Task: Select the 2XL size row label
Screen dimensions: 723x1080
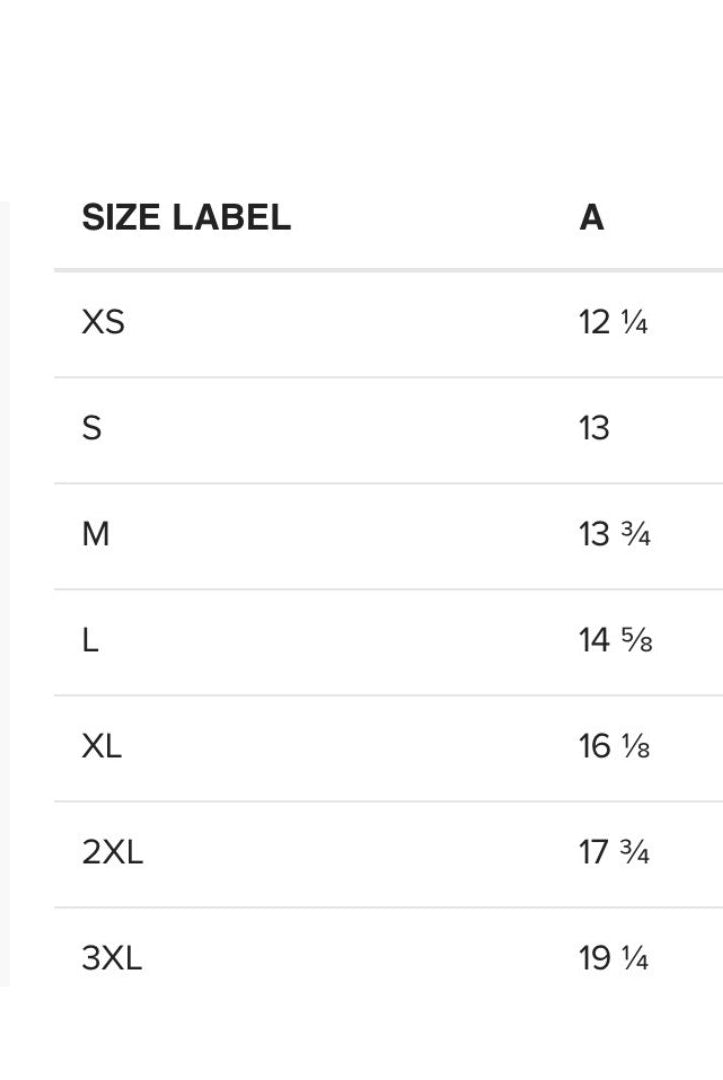Action: pyautogui.click(x=112, y=852)
